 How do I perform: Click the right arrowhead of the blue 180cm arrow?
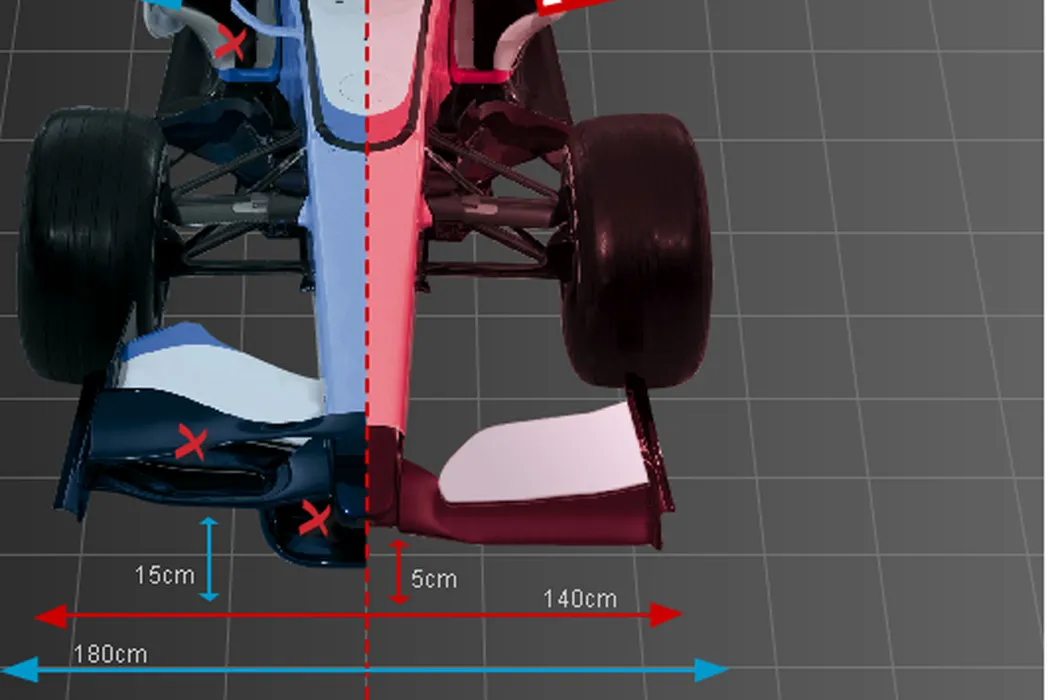pos(711,669)
